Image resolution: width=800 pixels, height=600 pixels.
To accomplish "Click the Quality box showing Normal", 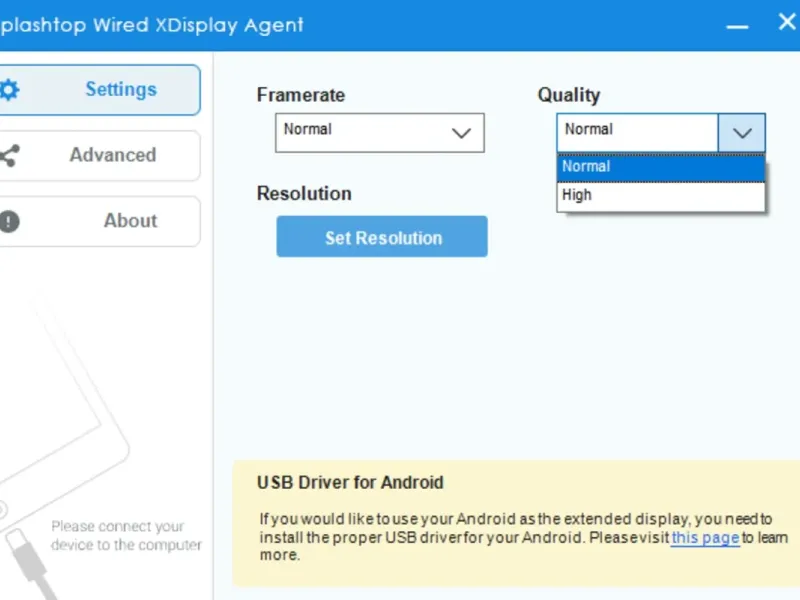I will pyautogui.click(x=637, y=133).
